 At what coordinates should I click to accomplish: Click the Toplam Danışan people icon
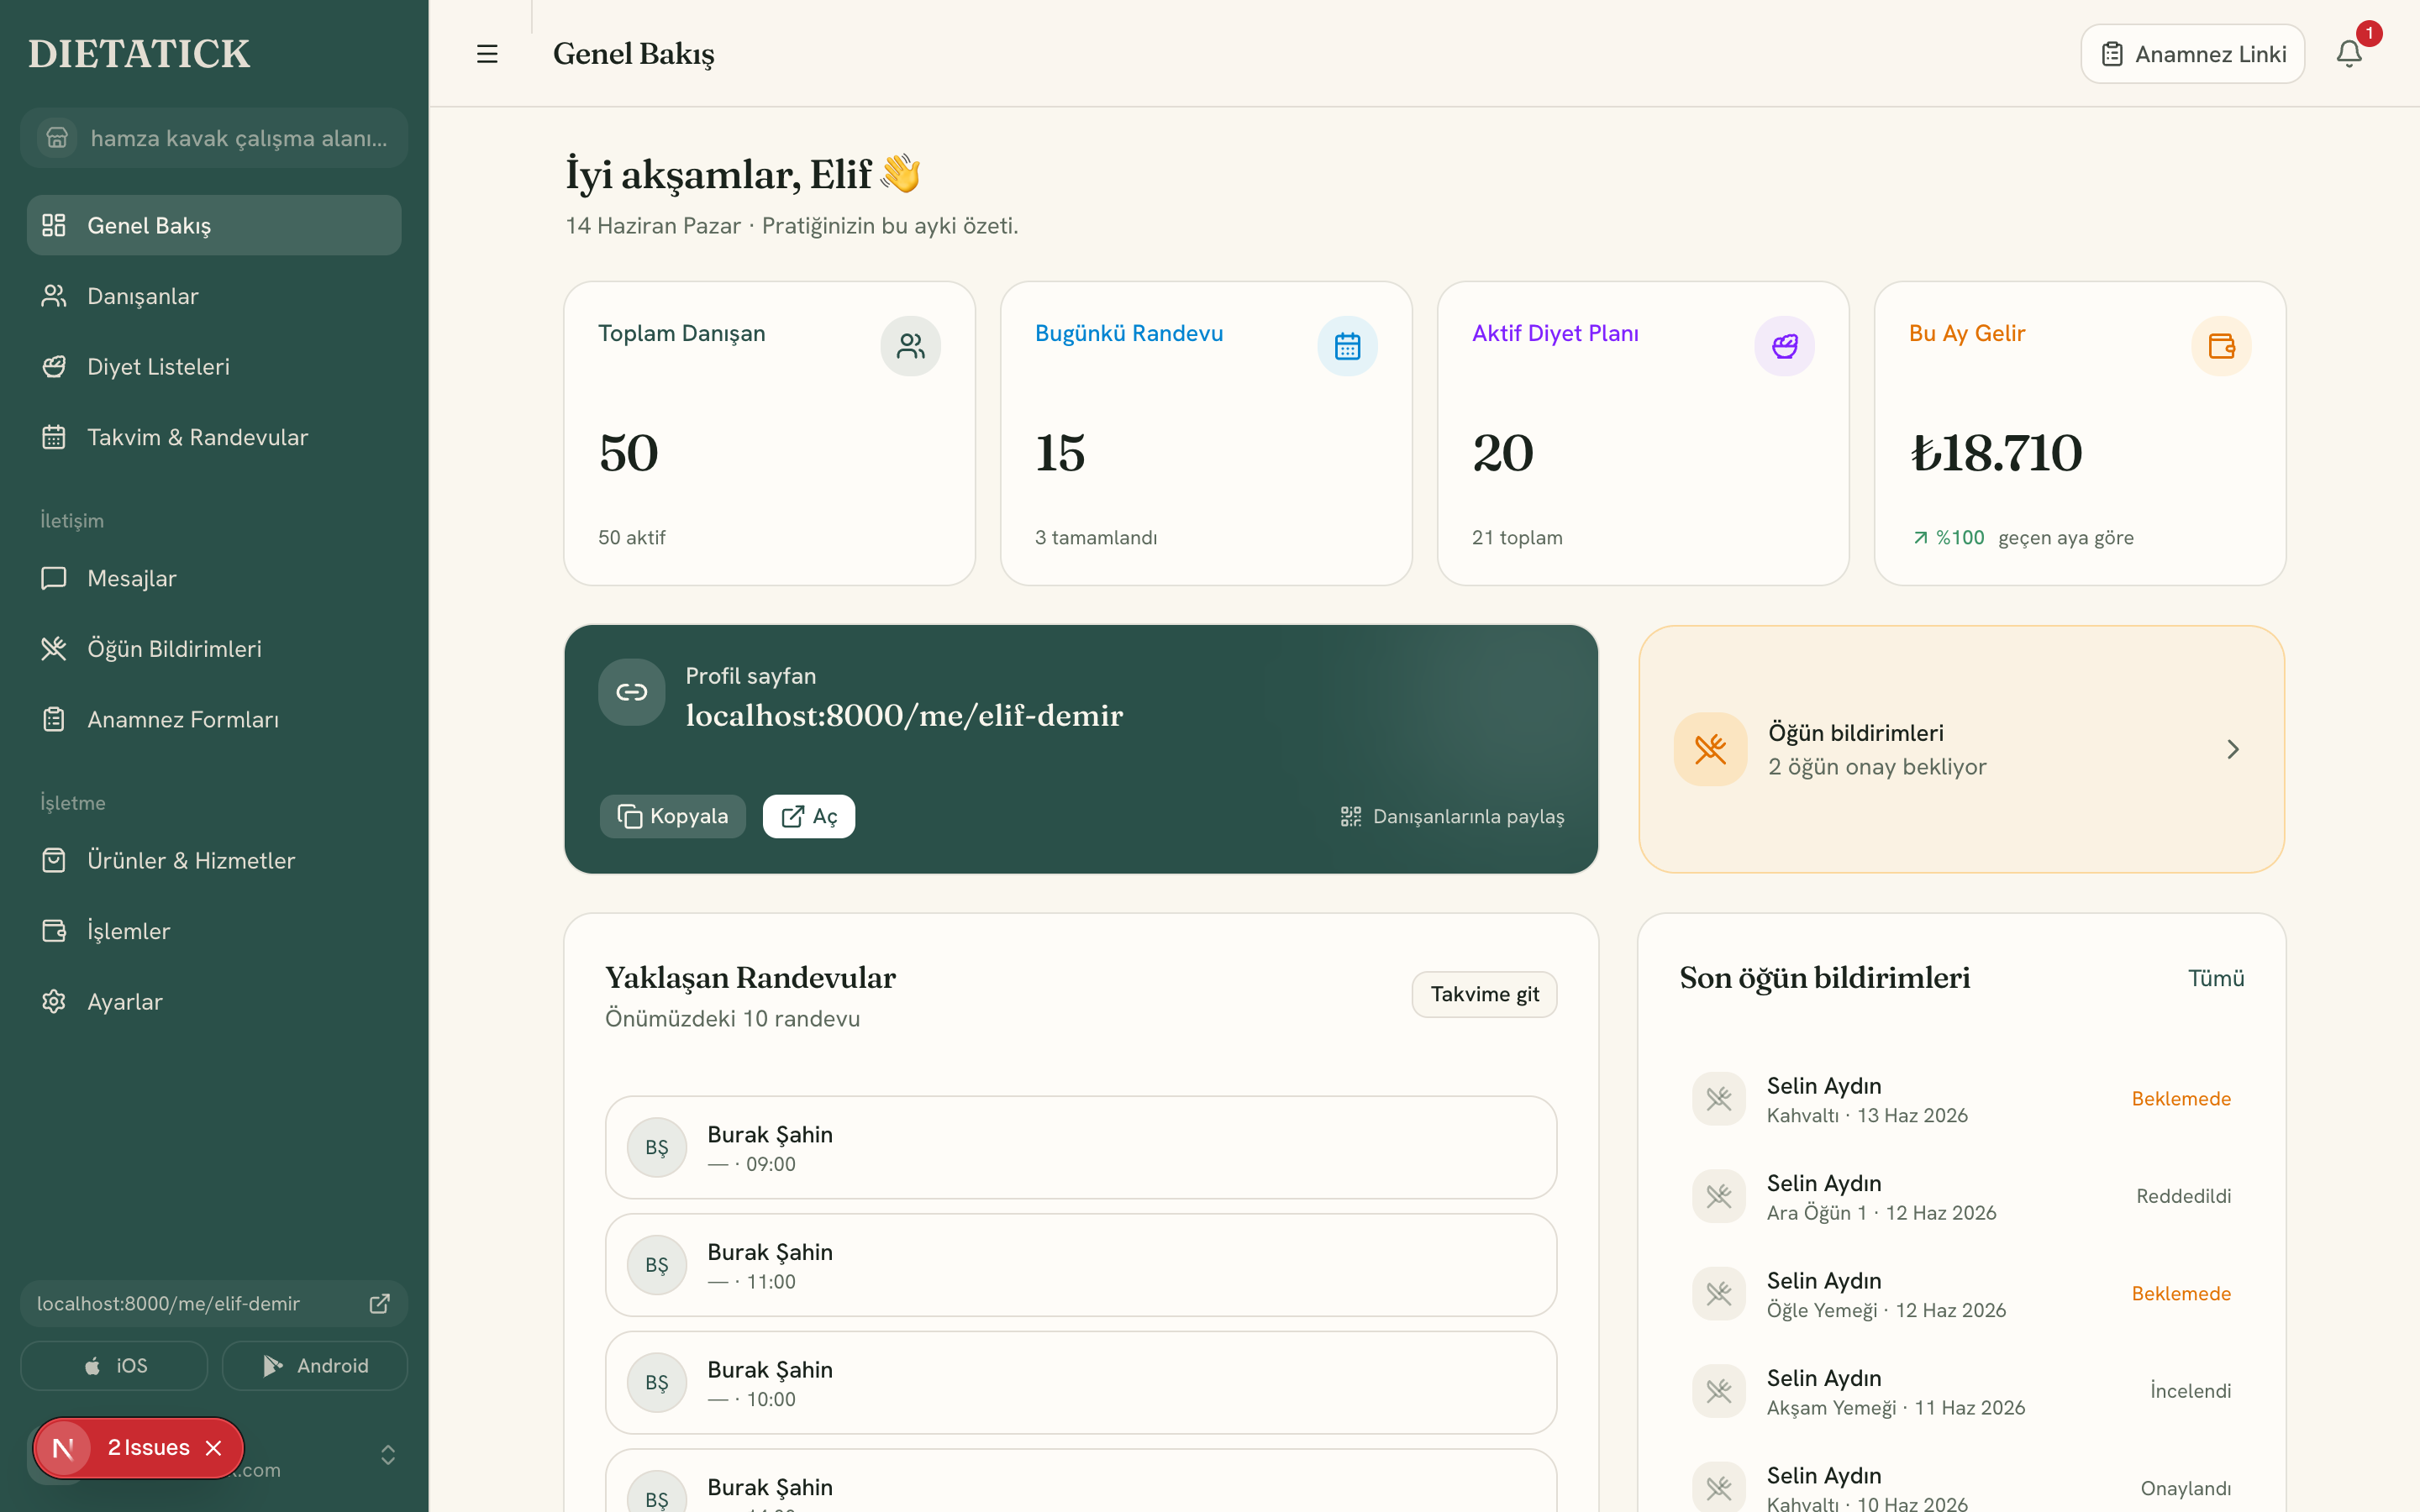(x=910, y=346)
